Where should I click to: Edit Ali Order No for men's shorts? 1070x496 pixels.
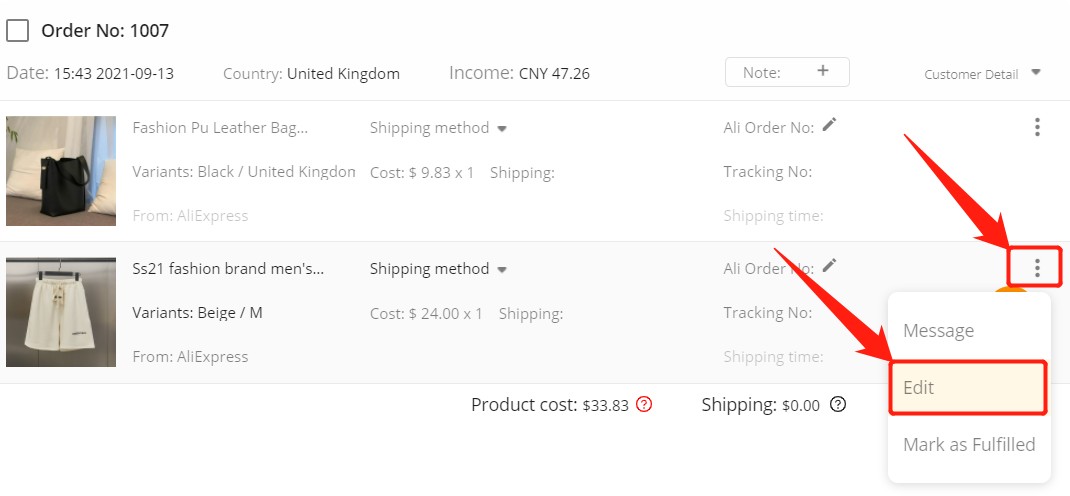828,265
